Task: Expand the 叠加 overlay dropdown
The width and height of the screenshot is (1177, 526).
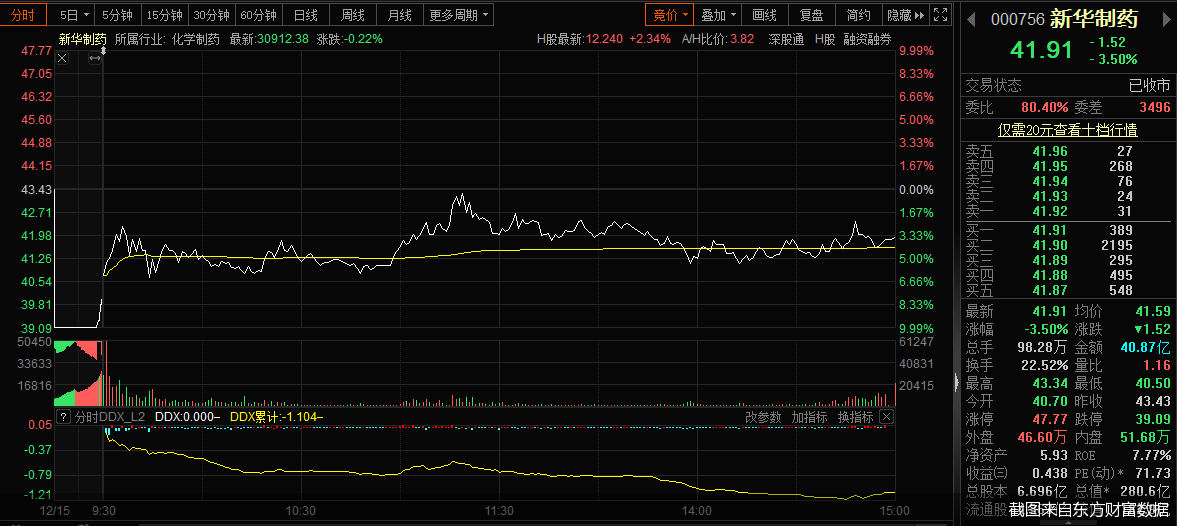Action: point(719,15)
